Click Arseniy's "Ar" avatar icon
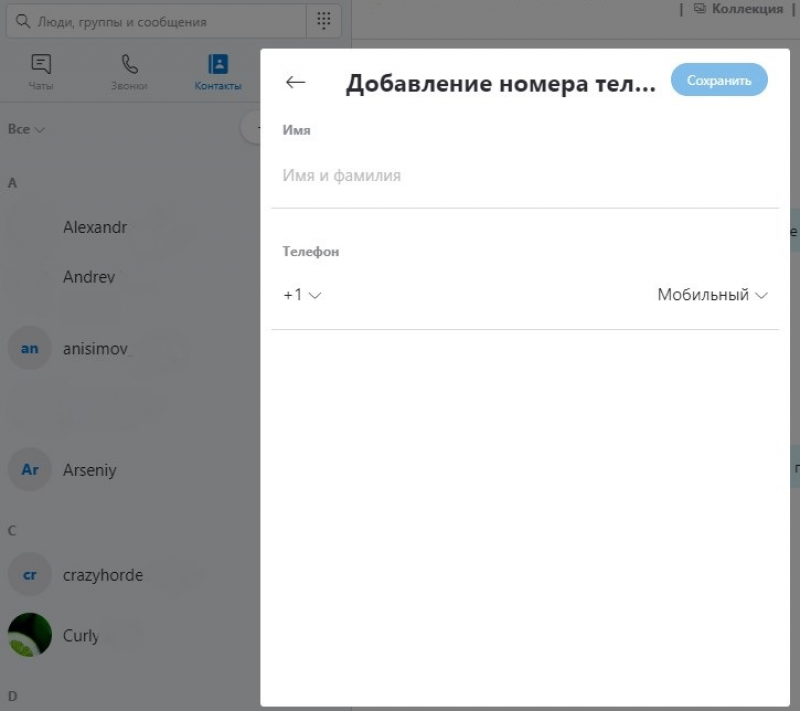 (29, 470)
